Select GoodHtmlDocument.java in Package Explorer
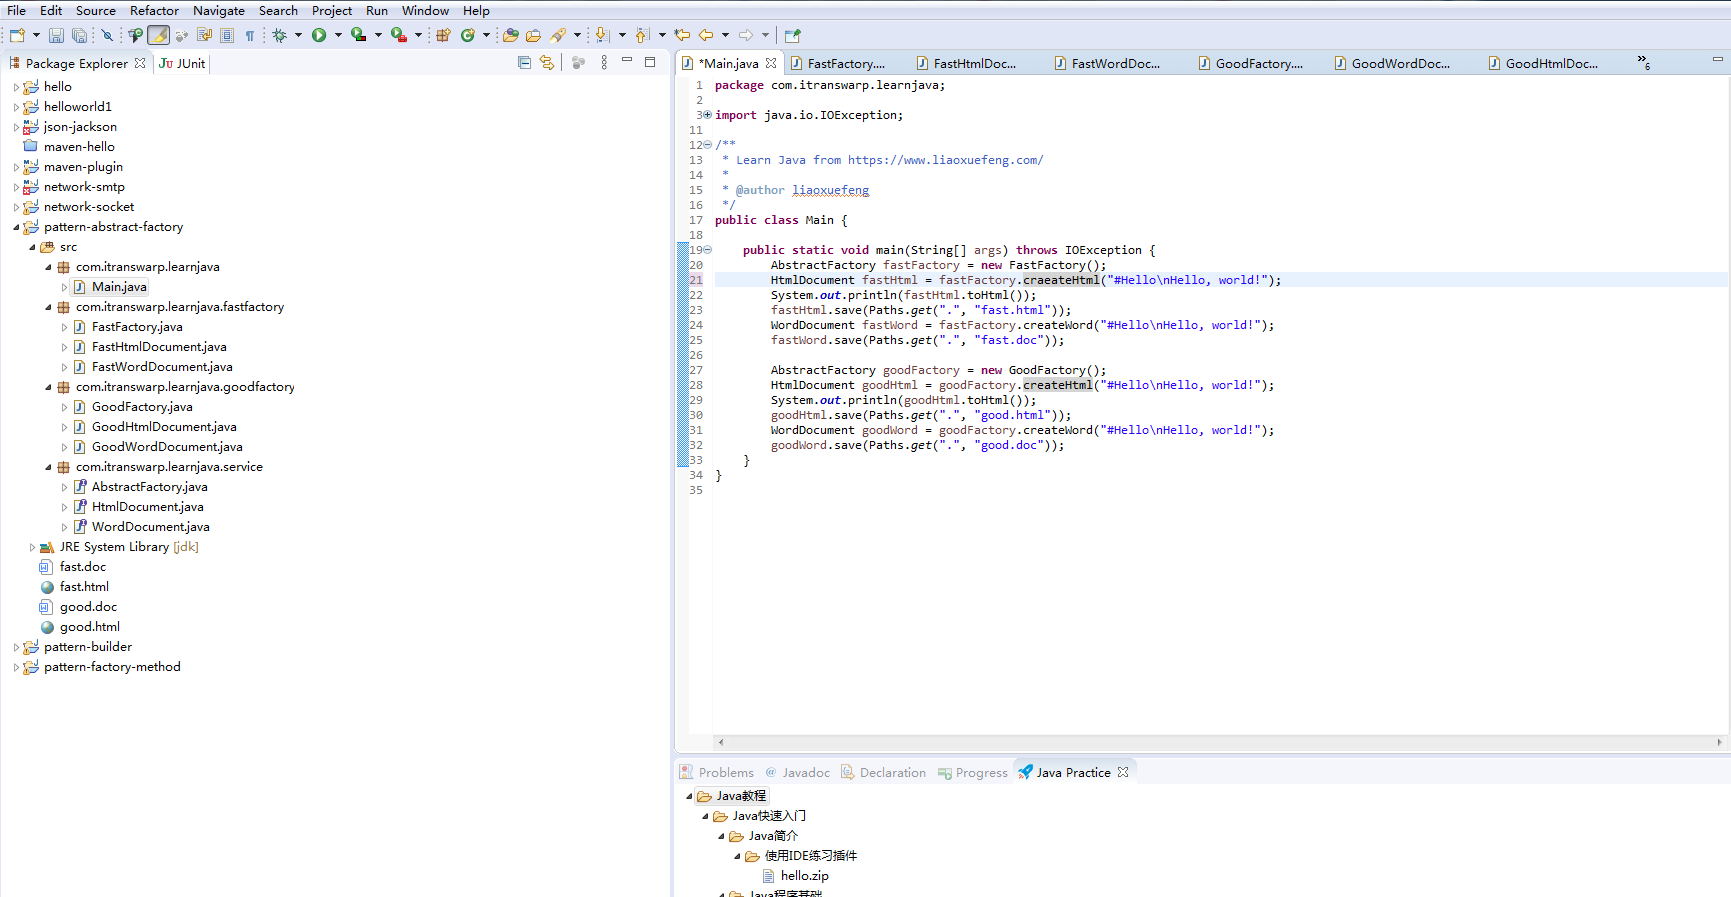The height and width of the screenshot is (897, 1731). [164, 427]
